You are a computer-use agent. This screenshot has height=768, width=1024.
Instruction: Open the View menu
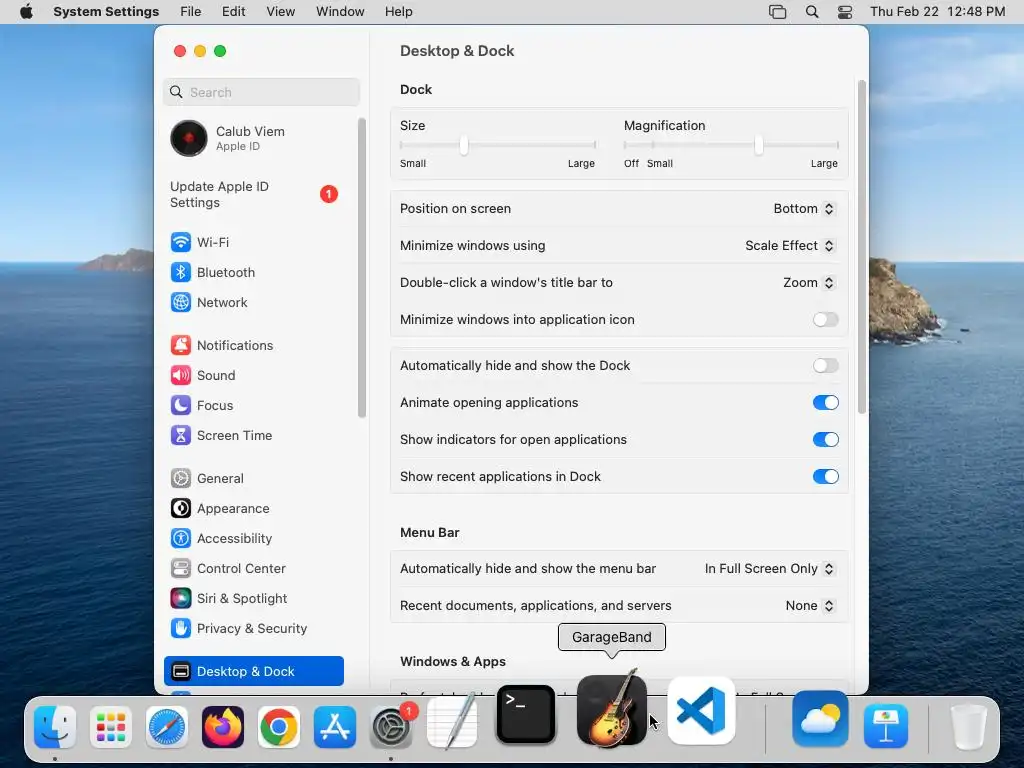(x=280, y=11)
